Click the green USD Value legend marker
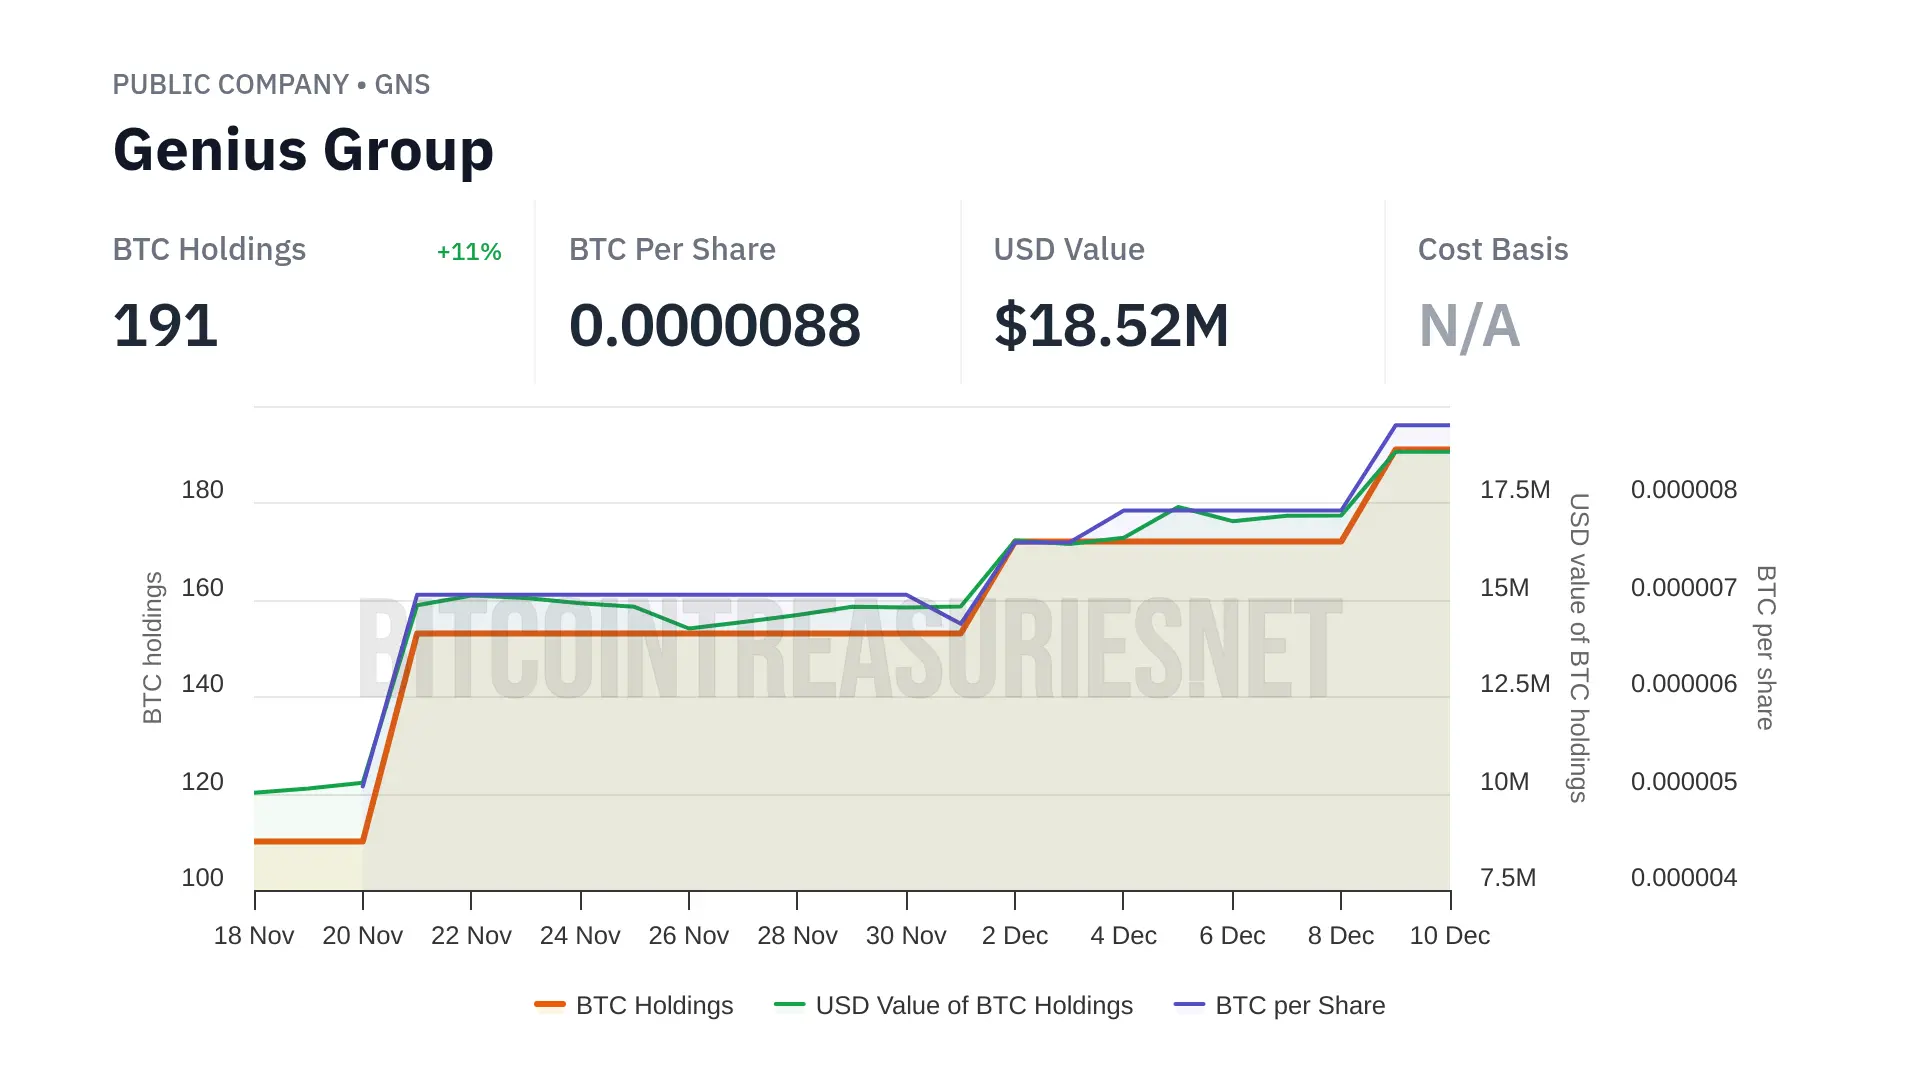This screenshot has width=1920, height=1080. (x=789, y=1004)
